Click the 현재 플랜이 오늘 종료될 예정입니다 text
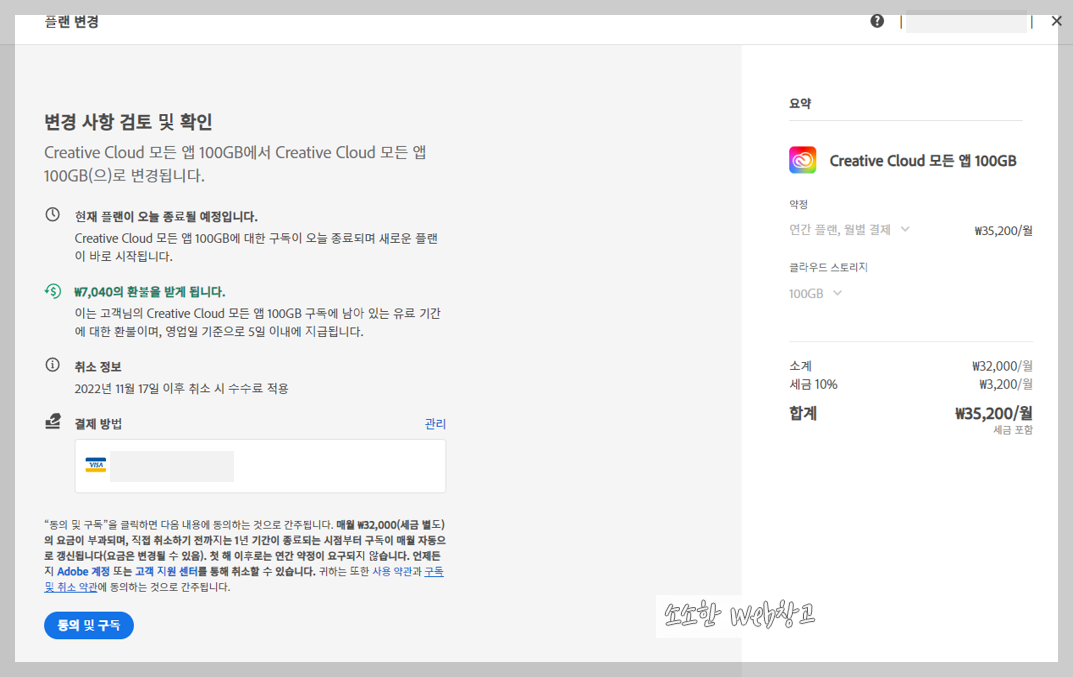Screen dimensions: 1073x677 (166, 216)
